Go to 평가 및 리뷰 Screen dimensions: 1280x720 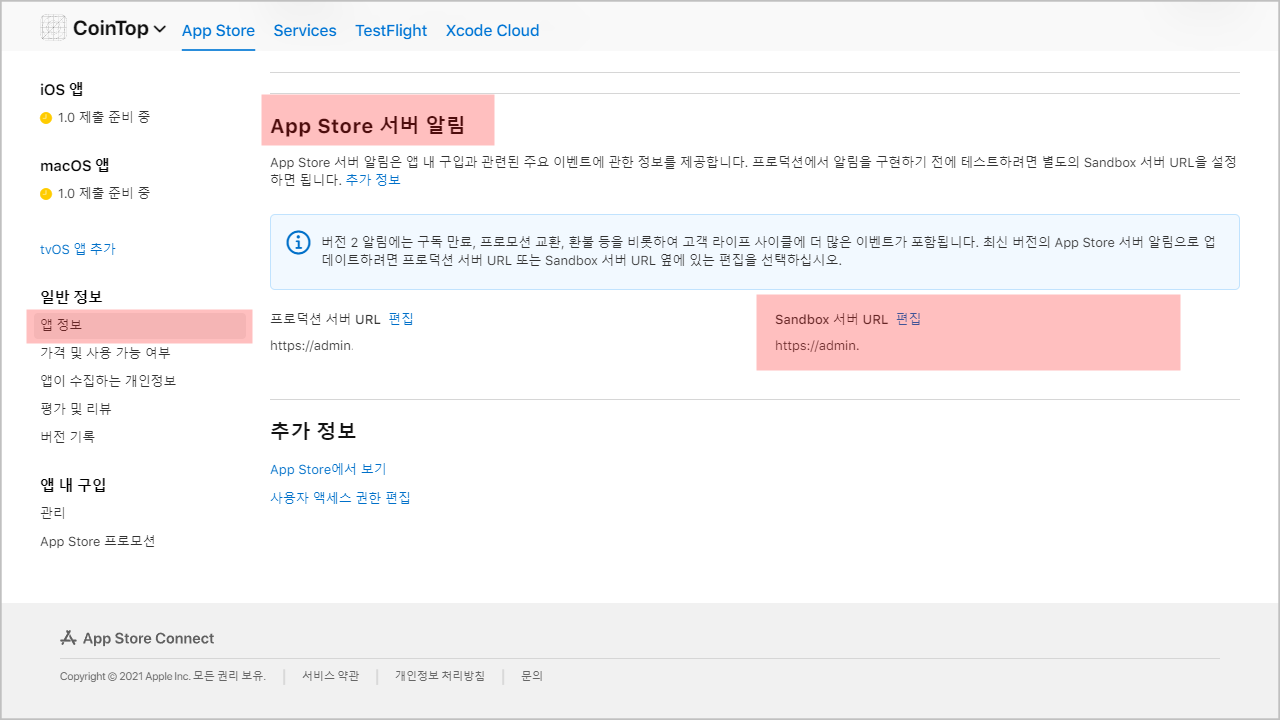76,409
